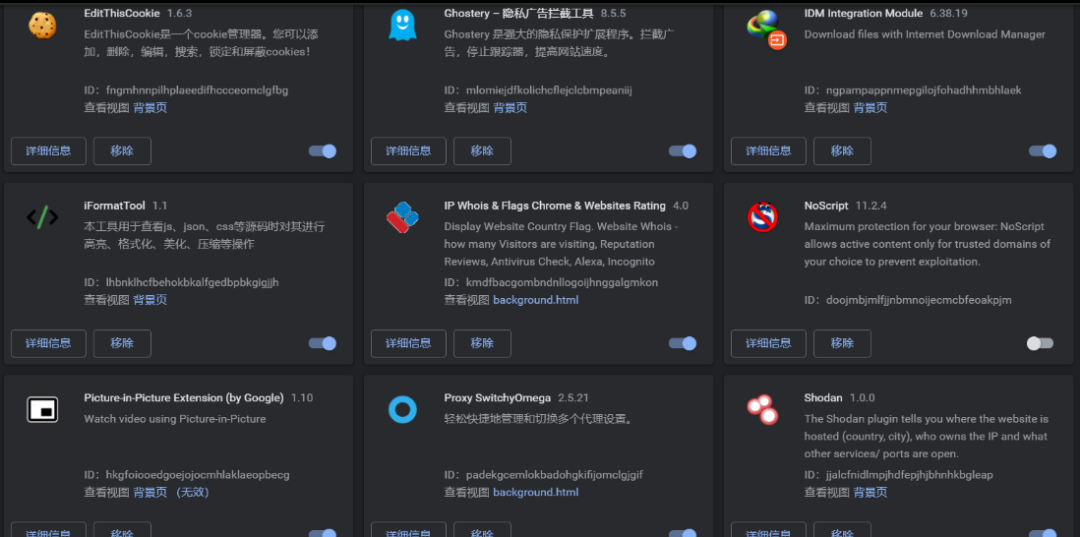Click the Shodan red circles icon
The image size is (1080, 537).
pyautogui.click(x=762, y=410)
